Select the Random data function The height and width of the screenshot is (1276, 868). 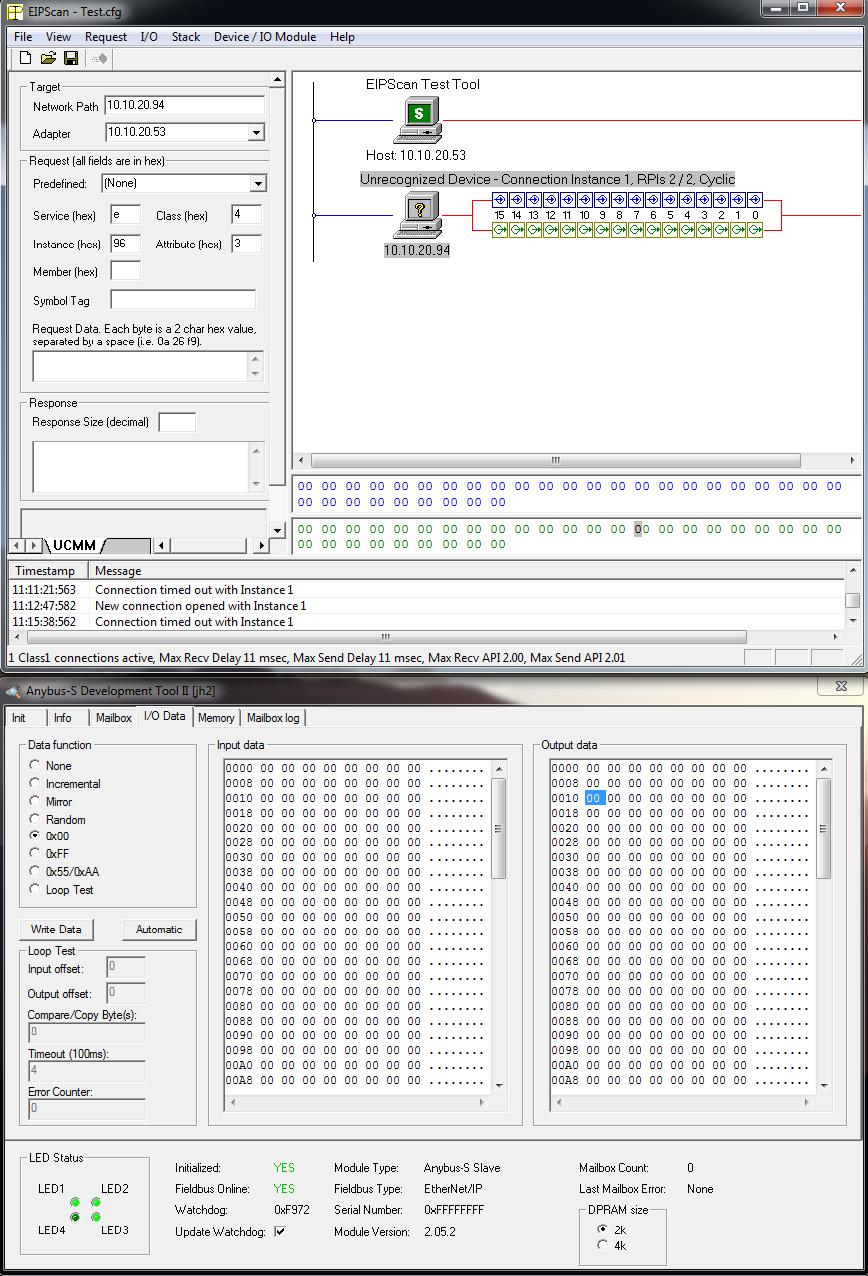pyautogui.click(x=35, y=820)
